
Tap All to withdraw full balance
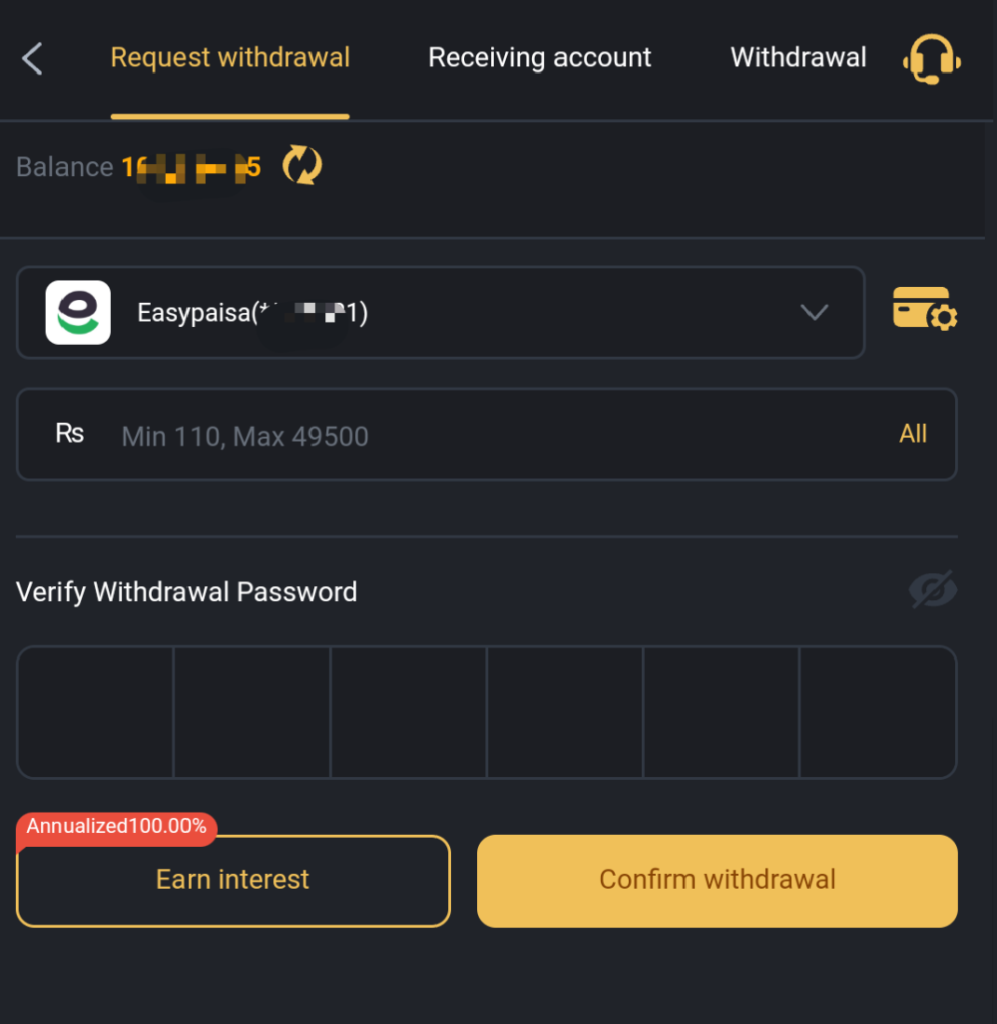[x=913, y=434]
